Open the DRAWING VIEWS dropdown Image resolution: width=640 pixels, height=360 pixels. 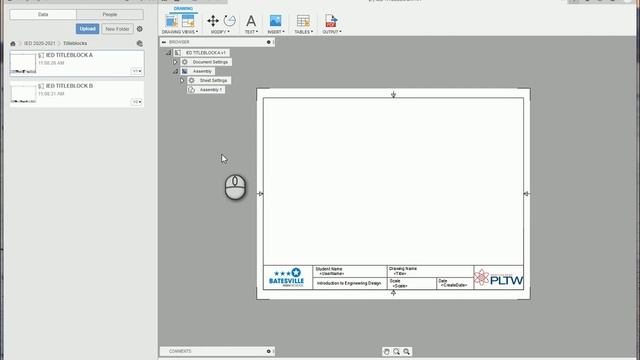pos(180,32)
